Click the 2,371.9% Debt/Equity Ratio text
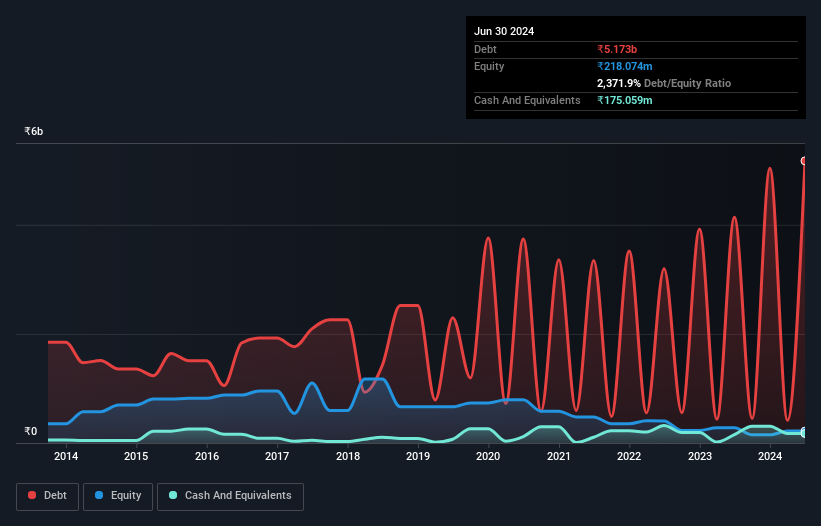 (664, 83)
